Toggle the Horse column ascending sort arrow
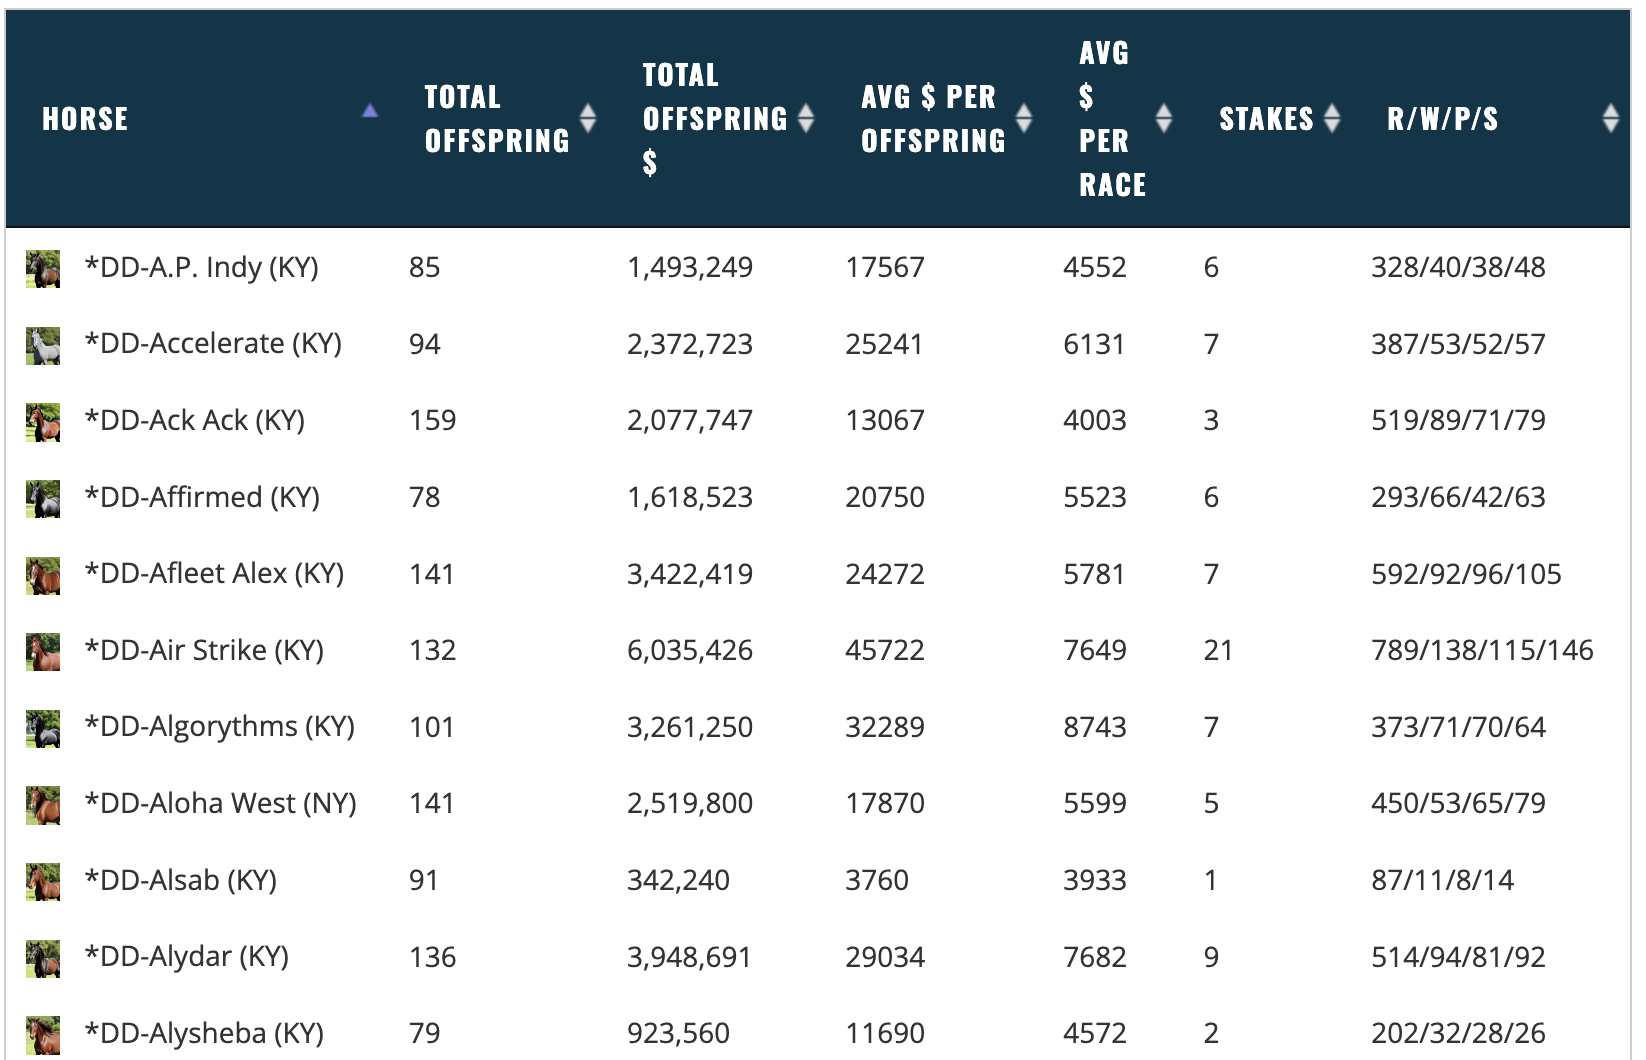1646x1060 pixels. (370, 111)
